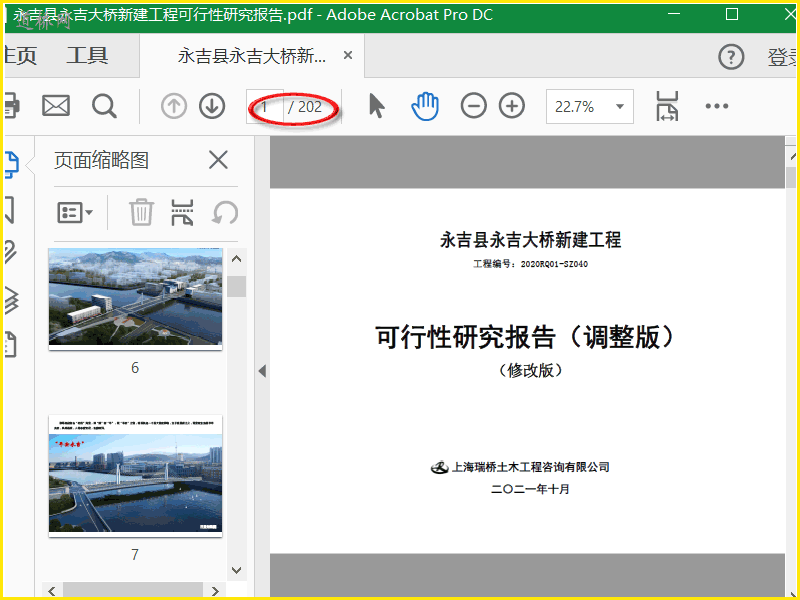Open page thumbnails sidebar icon

coord(11,165)
